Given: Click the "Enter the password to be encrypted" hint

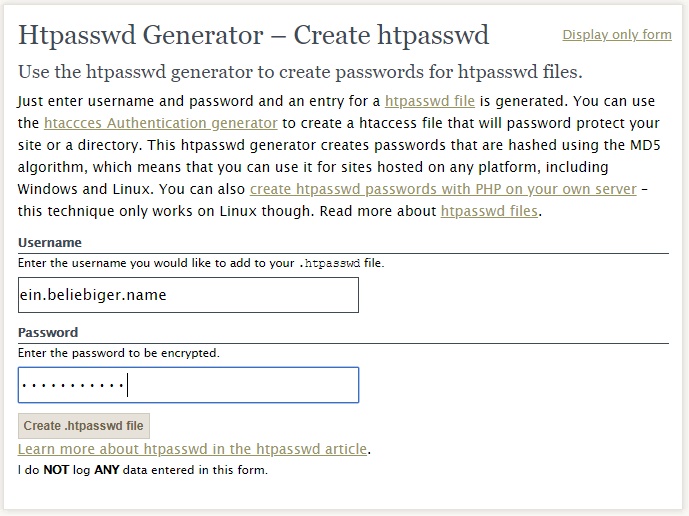Looking at the screenshot, I should pos(119,353).
